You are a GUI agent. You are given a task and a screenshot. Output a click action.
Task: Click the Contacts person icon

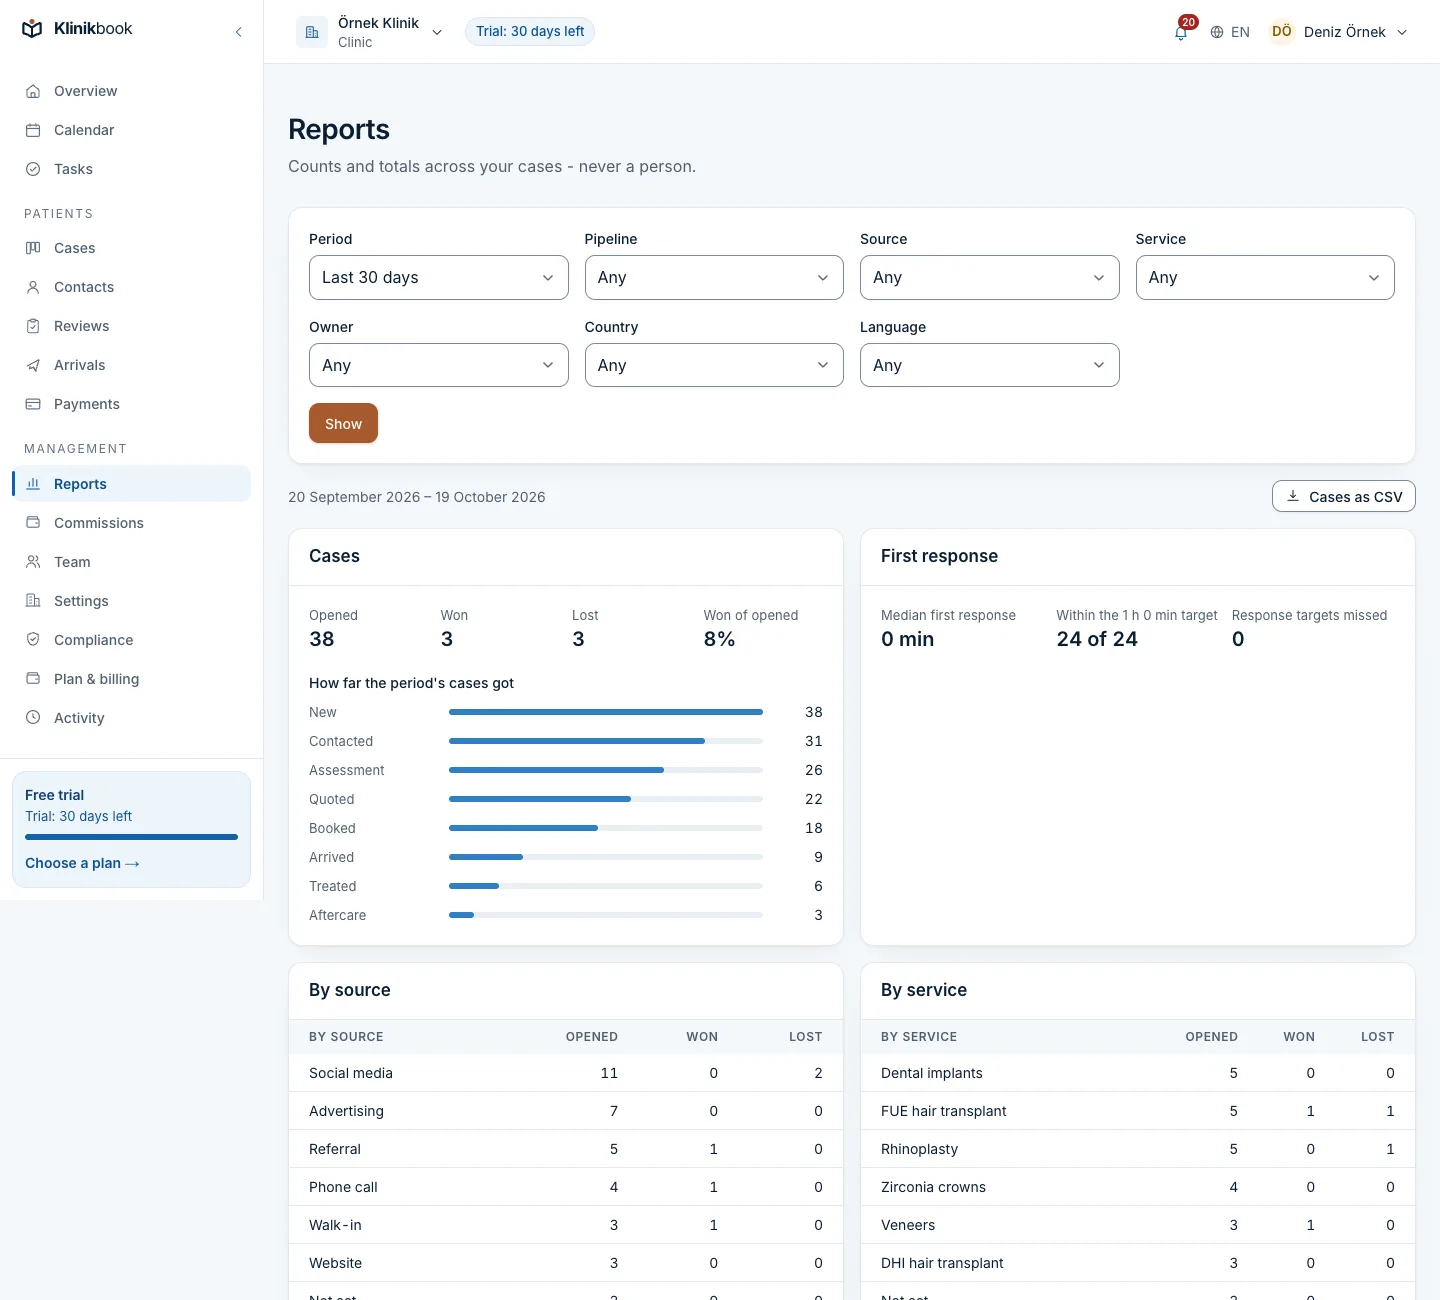tap(33, 287)
